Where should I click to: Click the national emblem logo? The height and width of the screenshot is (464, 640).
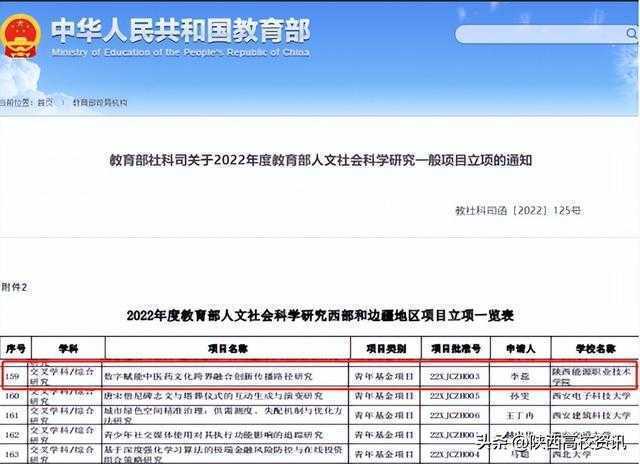[20, 37]
